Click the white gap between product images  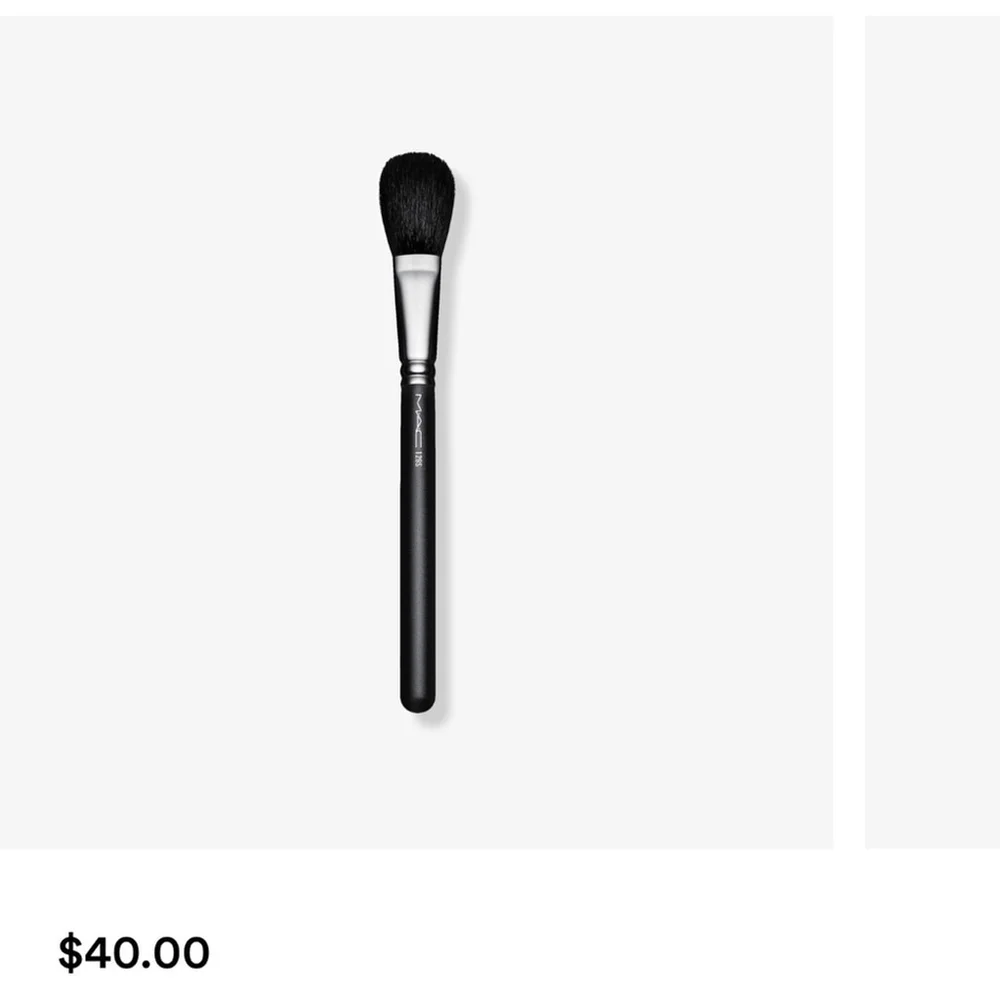(849, 432)
